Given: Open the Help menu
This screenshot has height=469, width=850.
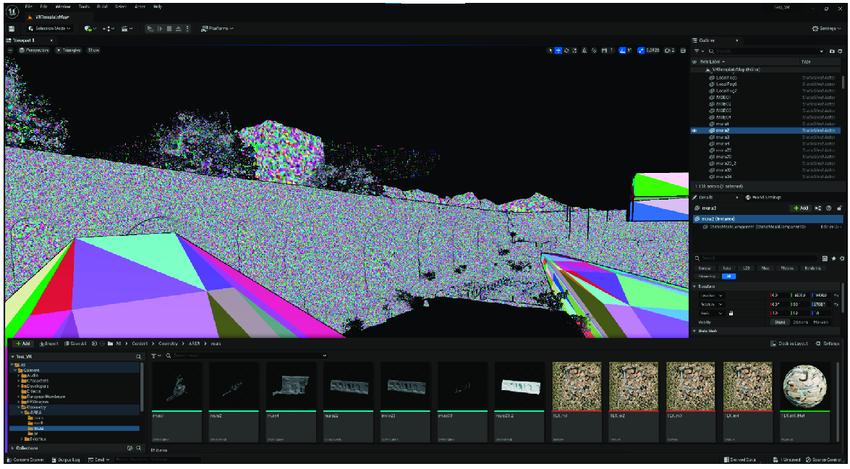Looking at the screenshot, I should [157, 7].
